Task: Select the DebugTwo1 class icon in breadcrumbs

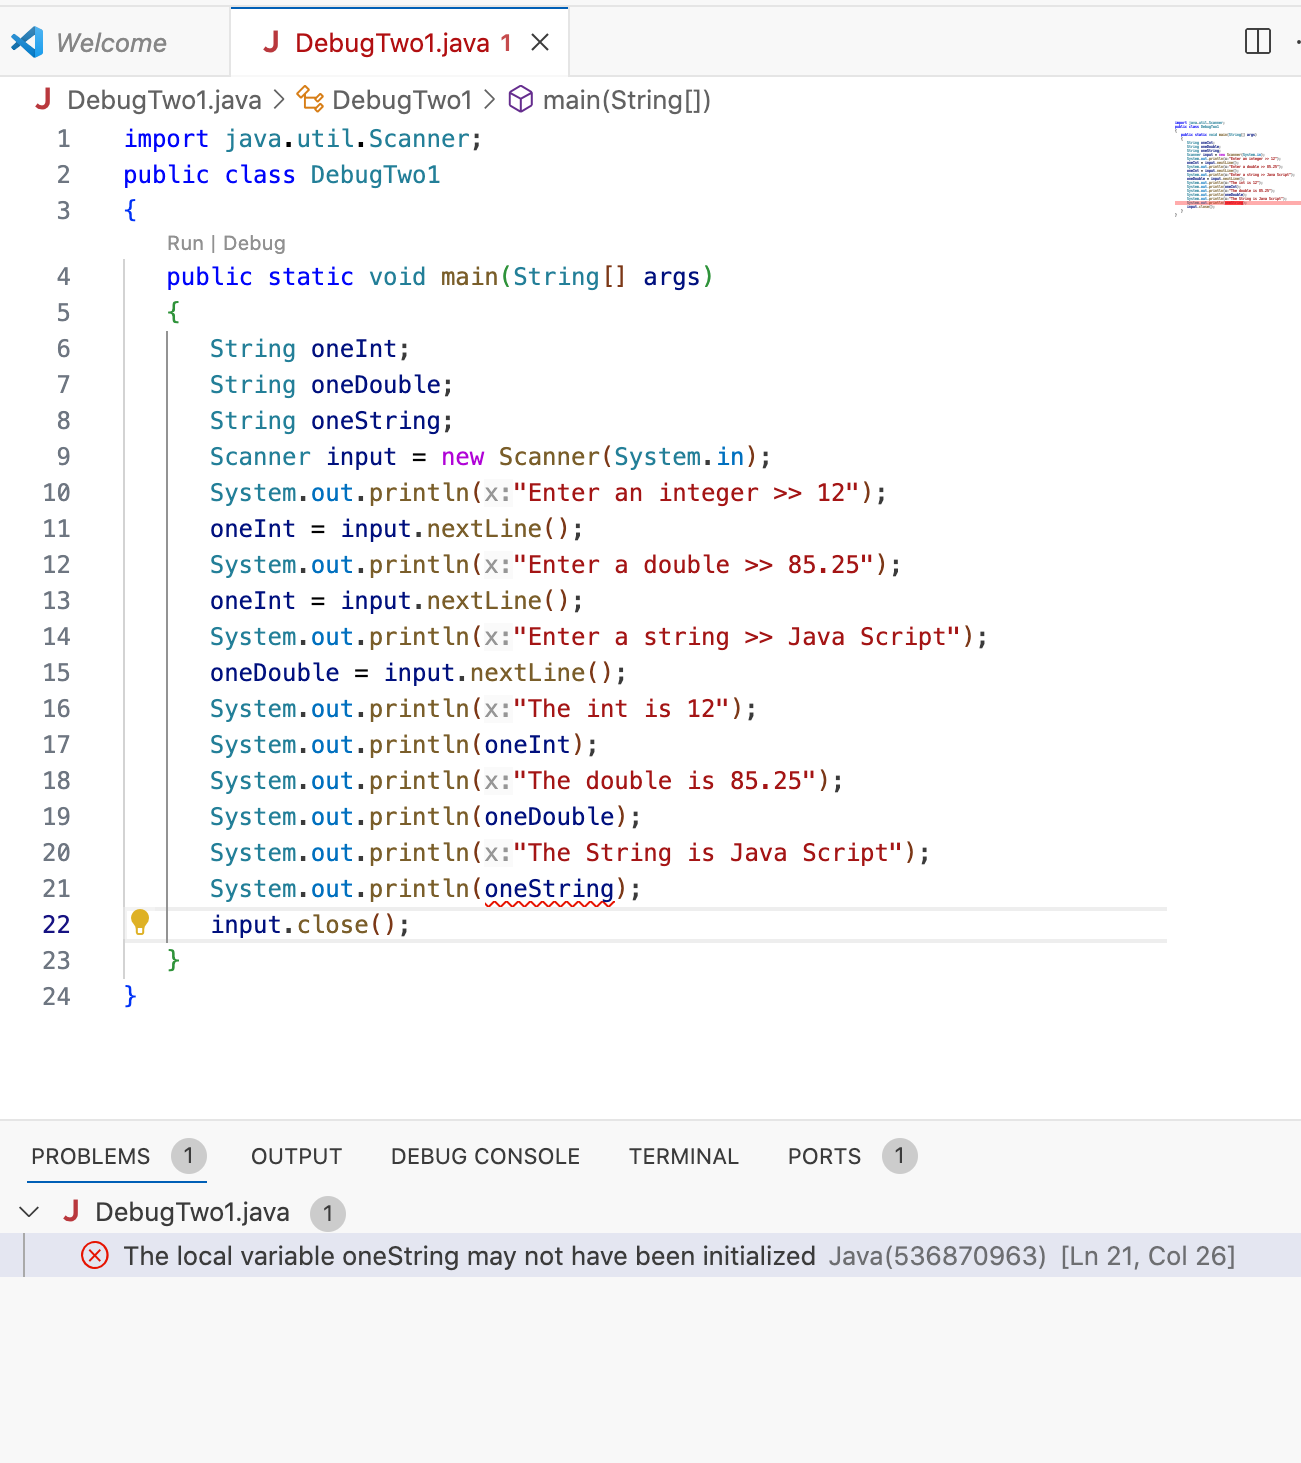Action: point(312,100)
